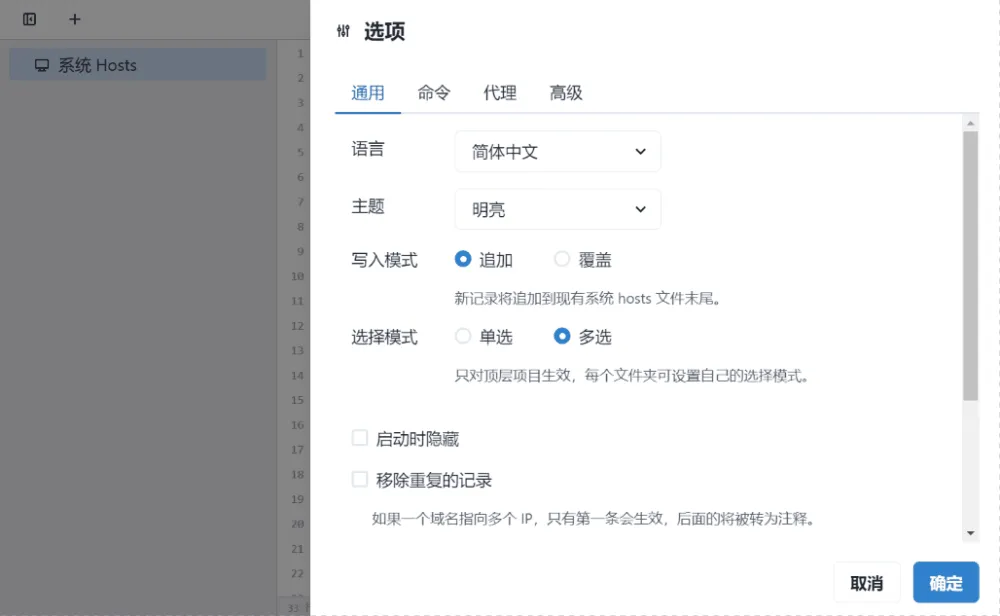1000x616 pixels.
Task: Click the hint text about hosts 文件末尾
Action: 587,298
